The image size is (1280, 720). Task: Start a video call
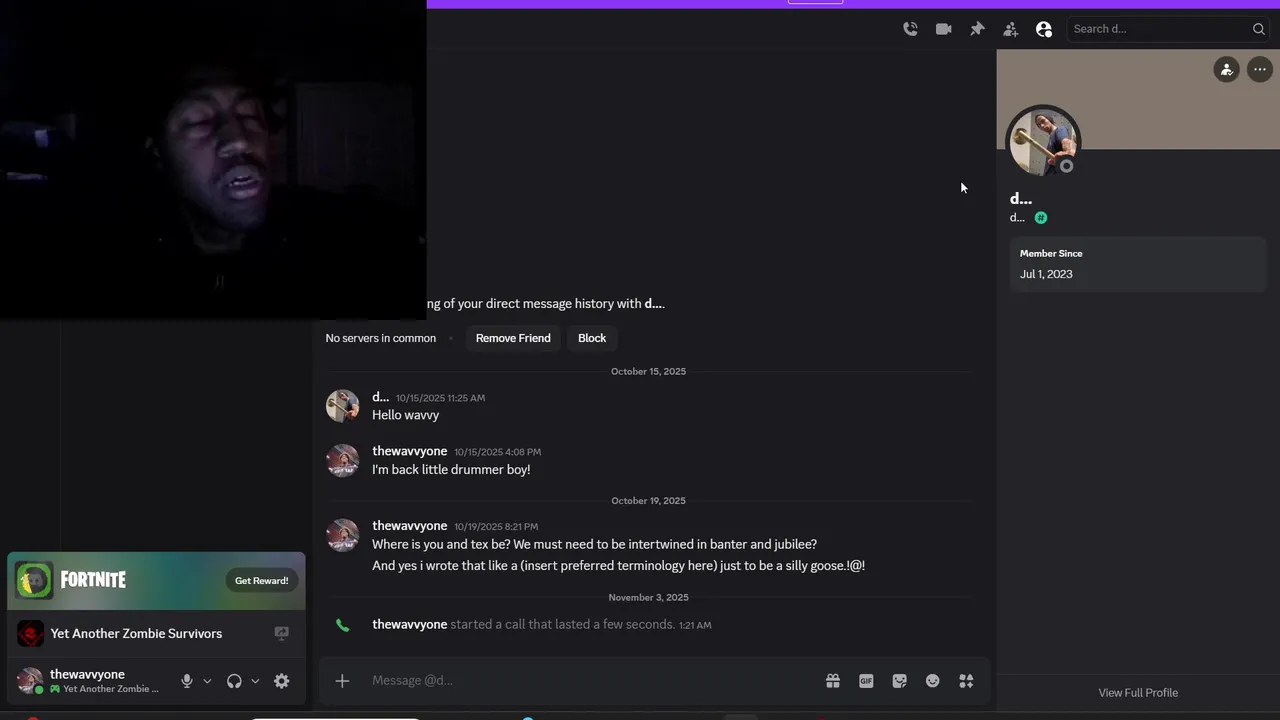coord(943,29)
